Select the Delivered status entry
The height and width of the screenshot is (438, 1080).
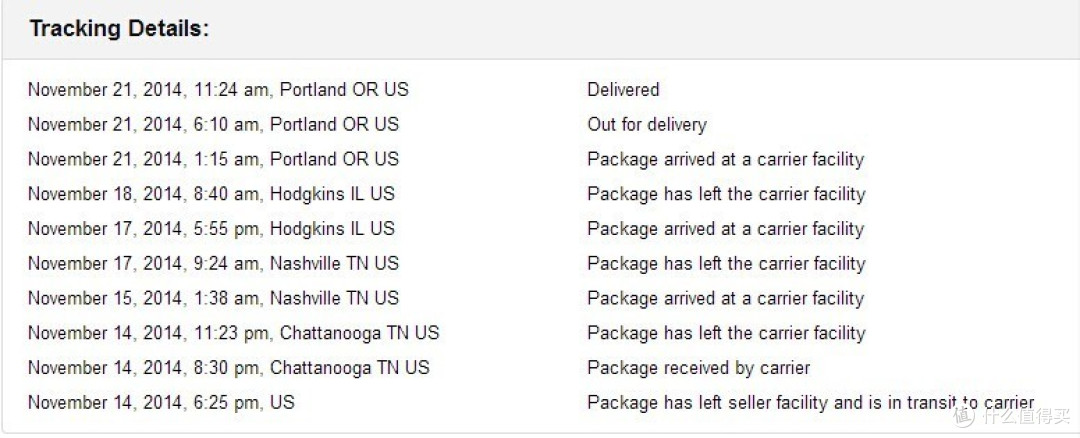tap(623, 90)
